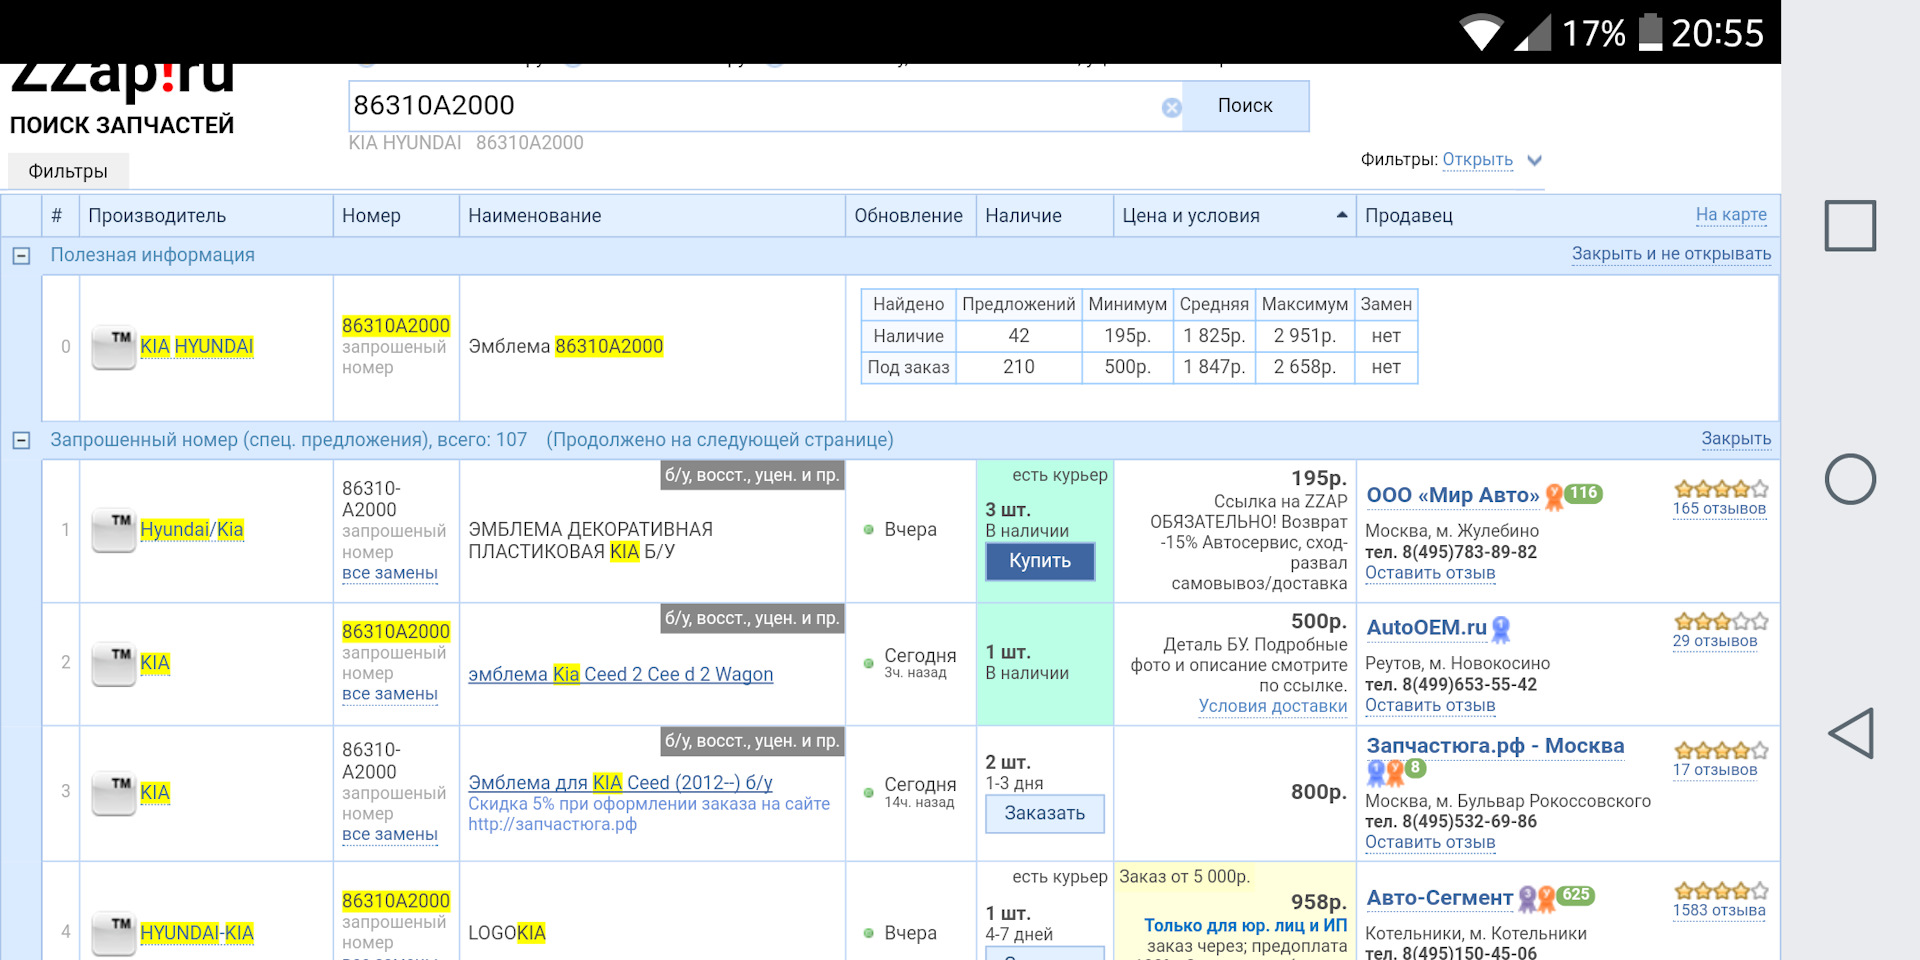Image resolution: width=1920 pixels, height=960 pixels.
Task: Collapse the Полезная информация section
Action: coord(21,256)
